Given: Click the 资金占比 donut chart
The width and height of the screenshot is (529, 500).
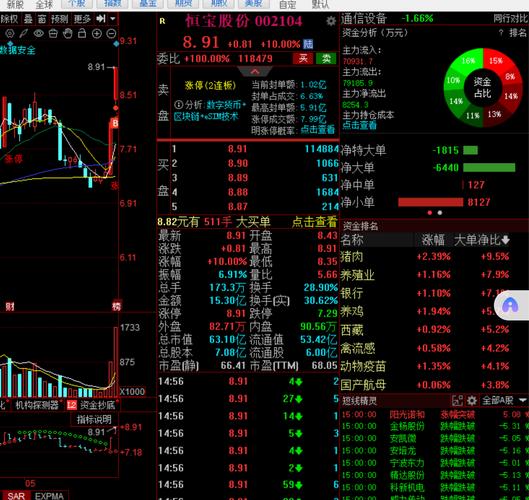Looking at the screenshot, I should coord(483,87).
